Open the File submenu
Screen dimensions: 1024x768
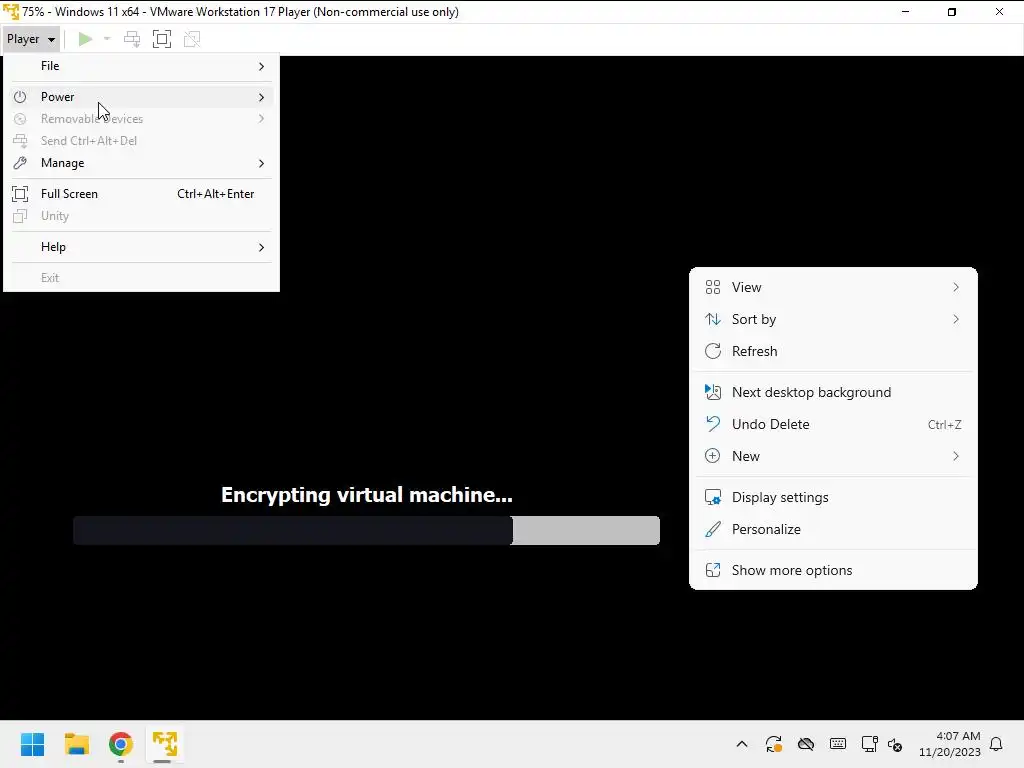141,66
